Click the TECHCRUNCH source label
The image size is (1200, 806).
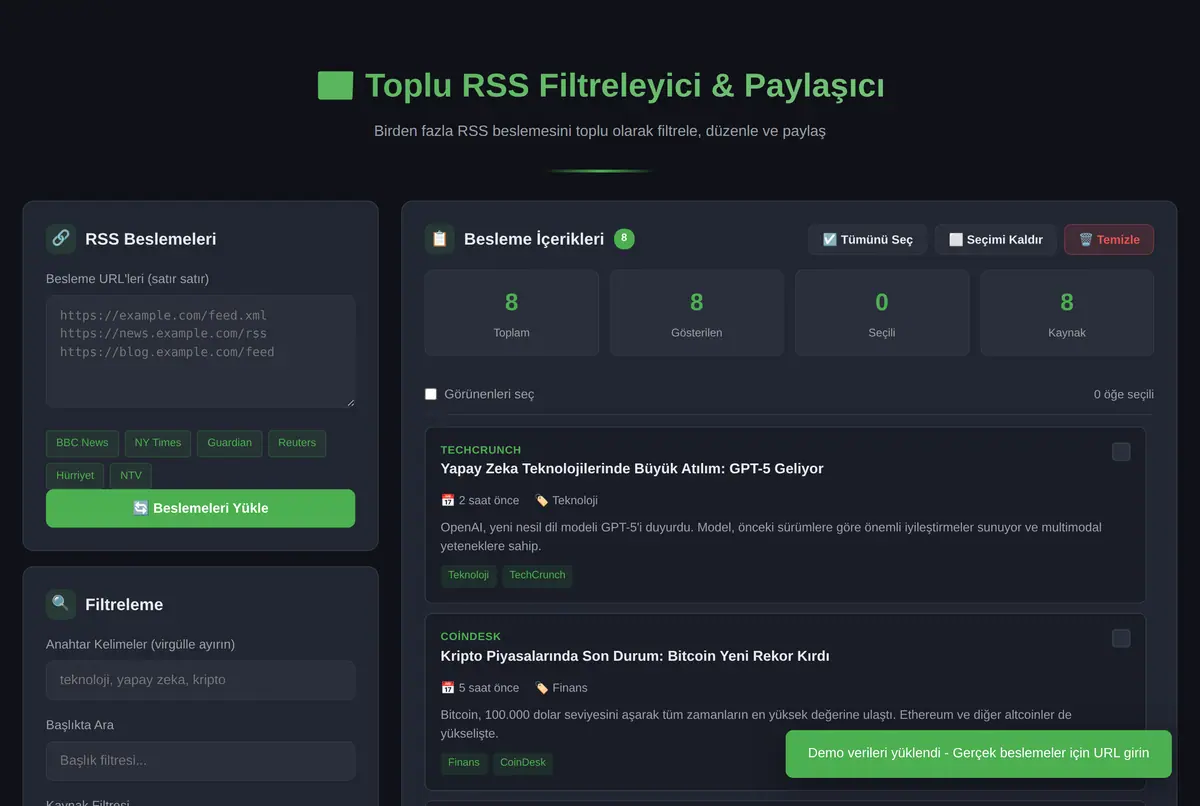481,450
